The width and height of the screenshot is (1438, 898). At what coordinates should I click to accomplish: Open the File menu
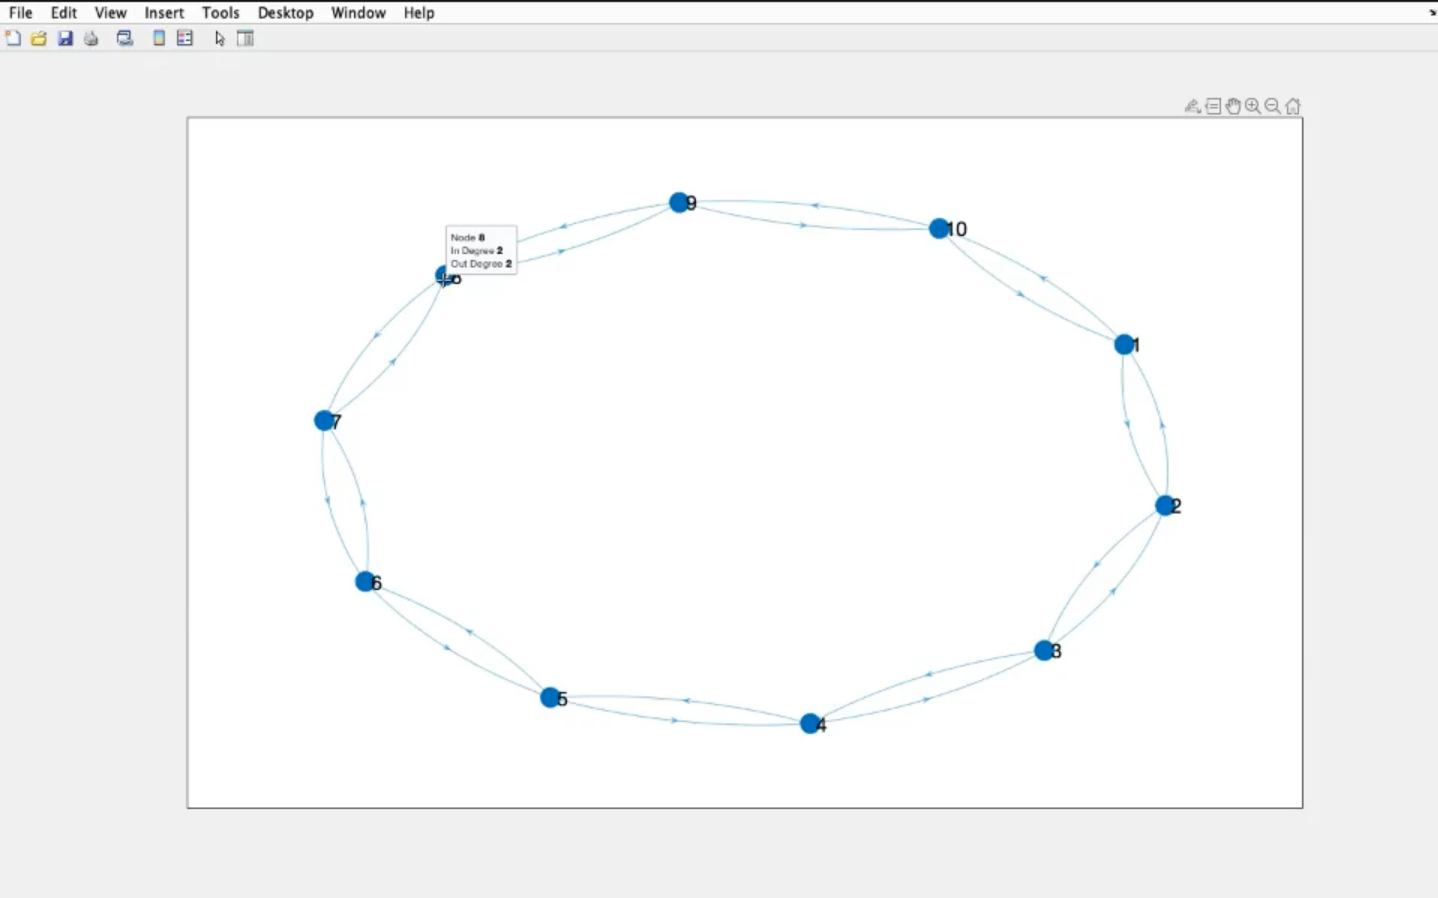tap(20, 13)
